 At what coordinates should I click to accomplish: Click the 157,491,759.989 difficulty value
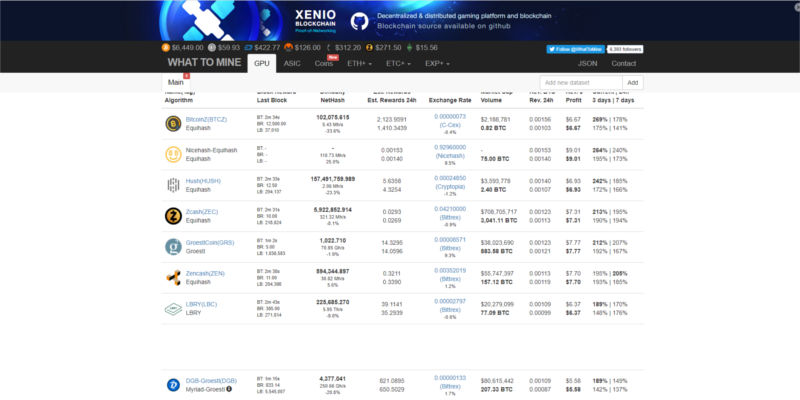click(x=333, y=179)
